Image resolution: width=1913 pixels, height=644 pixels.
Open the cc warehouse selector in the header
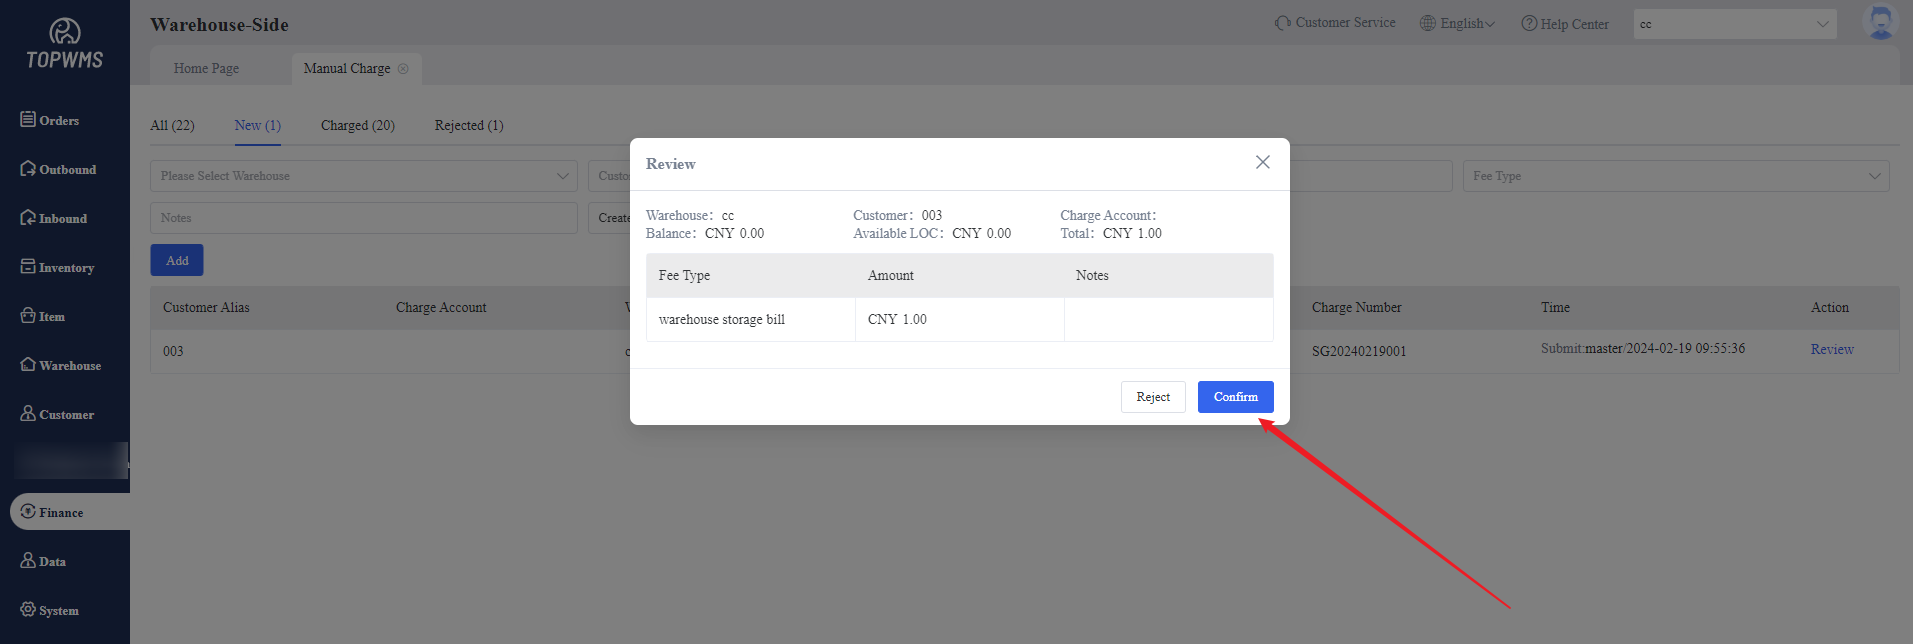tap(1734, 24)
